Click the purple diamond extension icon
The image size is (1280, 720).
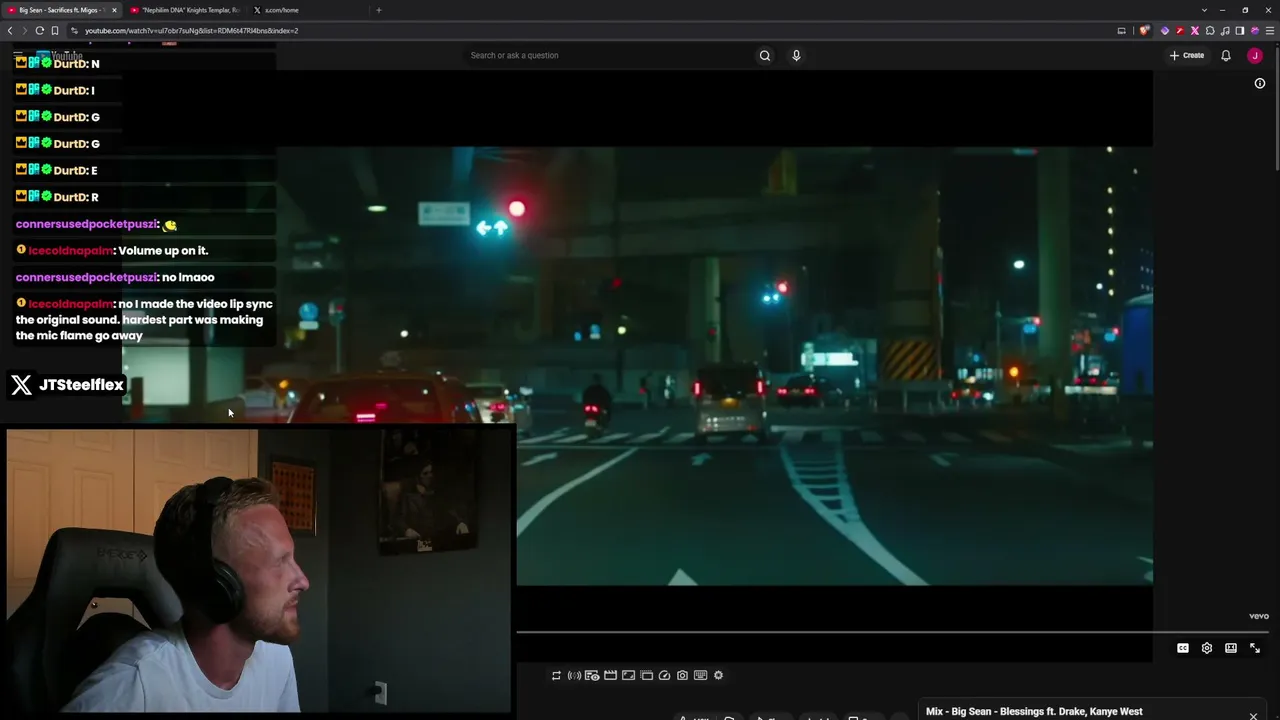click(x=1165, y=31)
